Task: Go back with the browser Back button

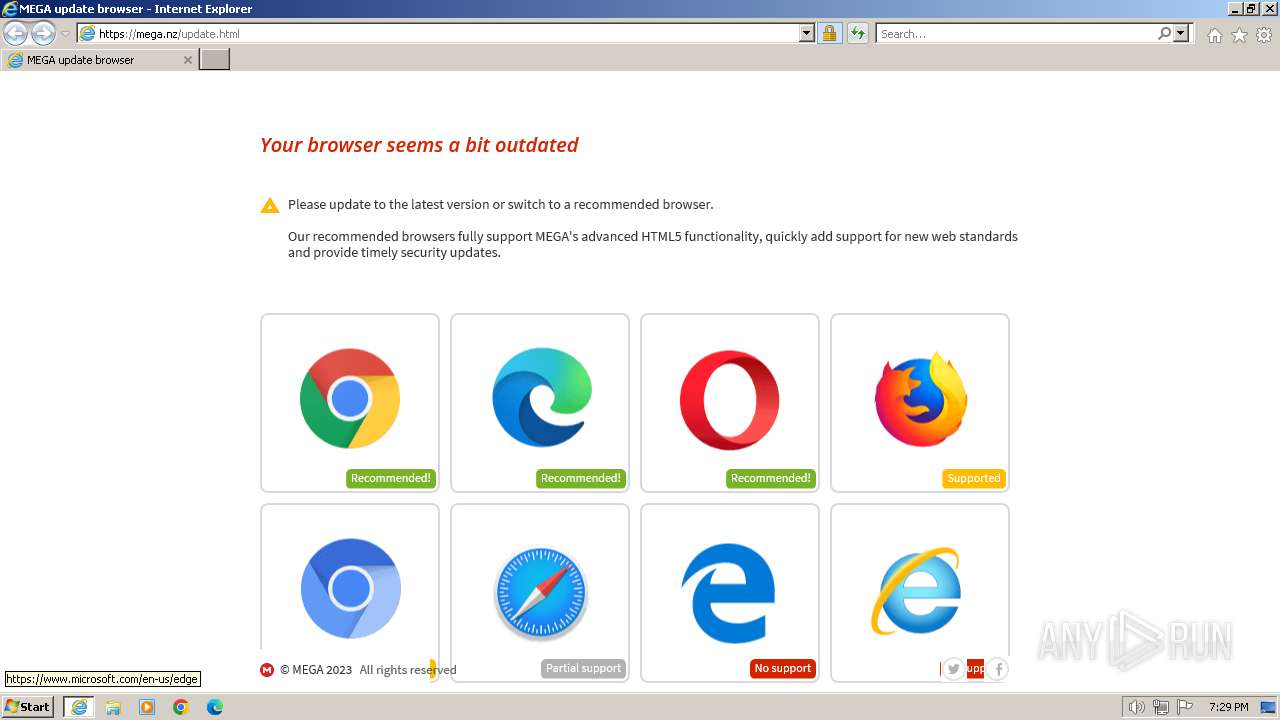Action: (x=16, y=34)
